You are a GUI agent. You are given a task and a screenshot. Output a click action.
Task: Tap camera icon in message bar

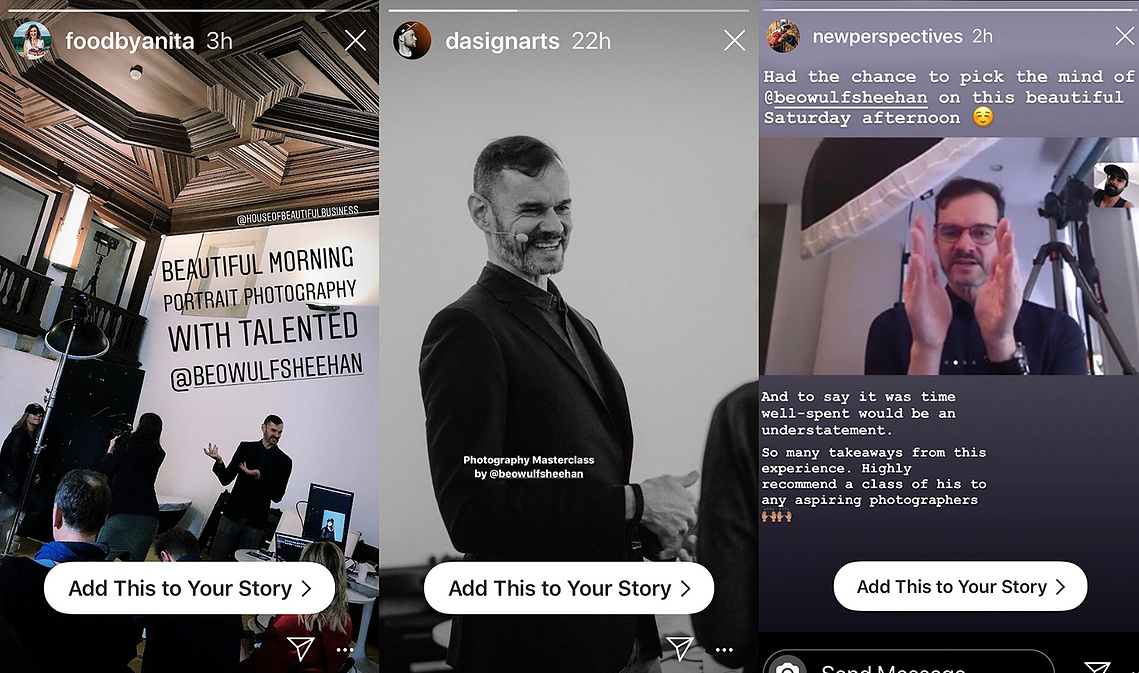pos(788,666)
